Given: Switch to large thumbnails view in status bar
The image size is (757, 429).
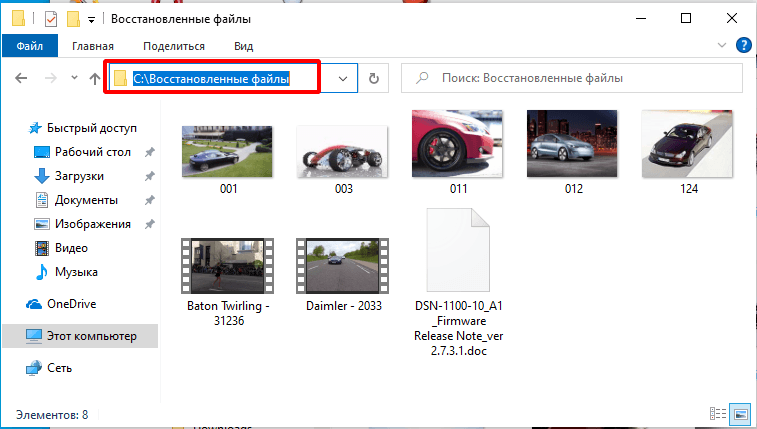Looking at the screenshot, I should pyautogui.click(x=741, y=414).
